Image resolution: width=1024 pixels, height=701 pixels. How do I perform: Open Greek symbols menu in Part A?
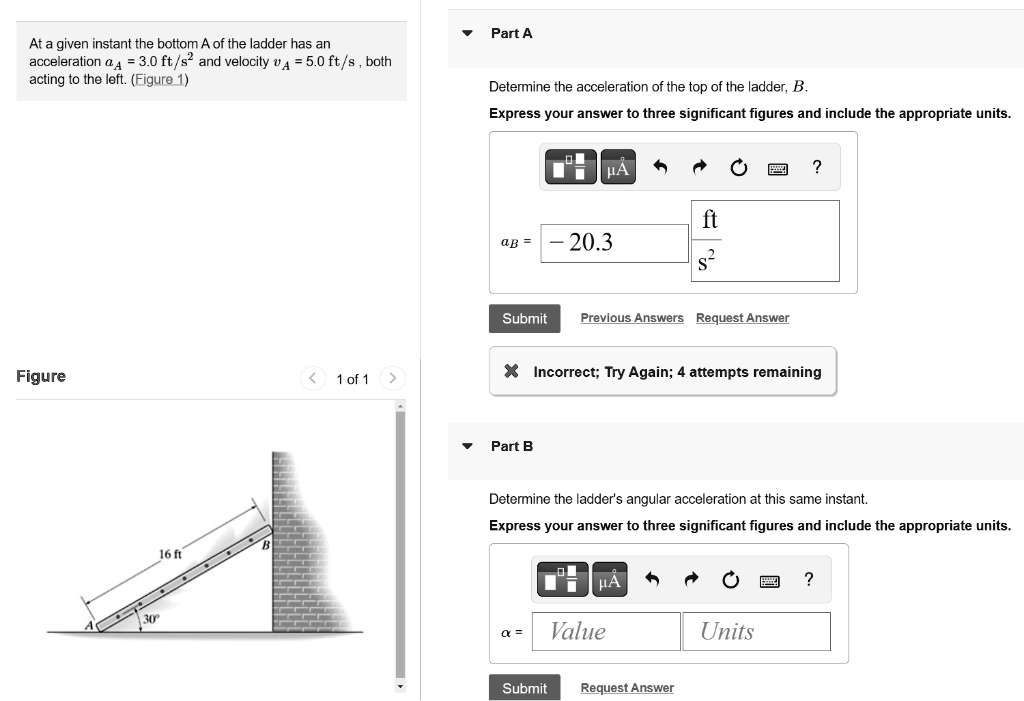[x=618, y=167]
